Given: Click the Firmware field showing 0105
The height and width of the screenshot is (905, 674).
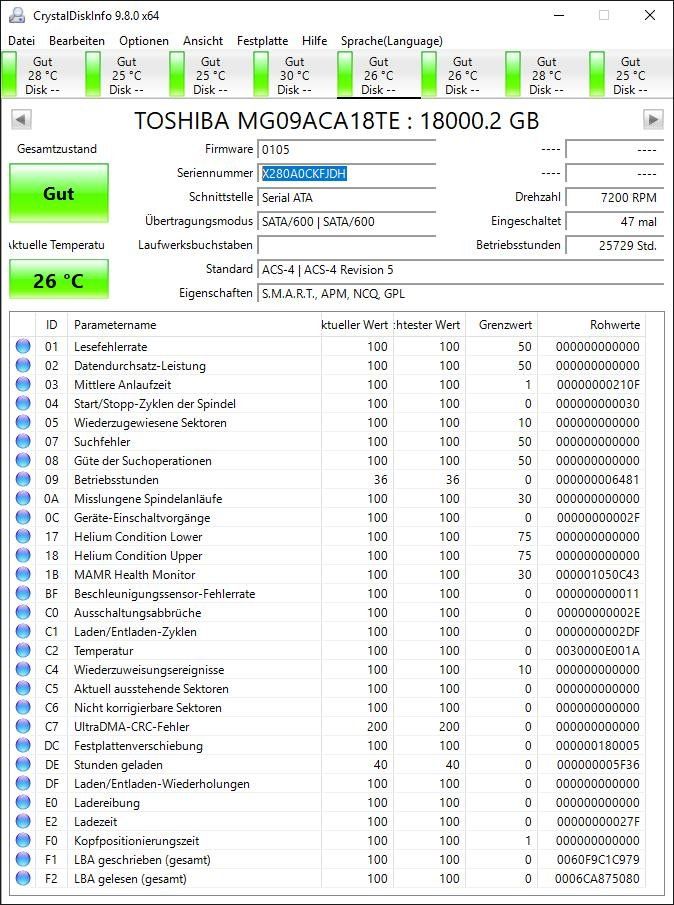Looking at the screenshot, I should [346, 149].
